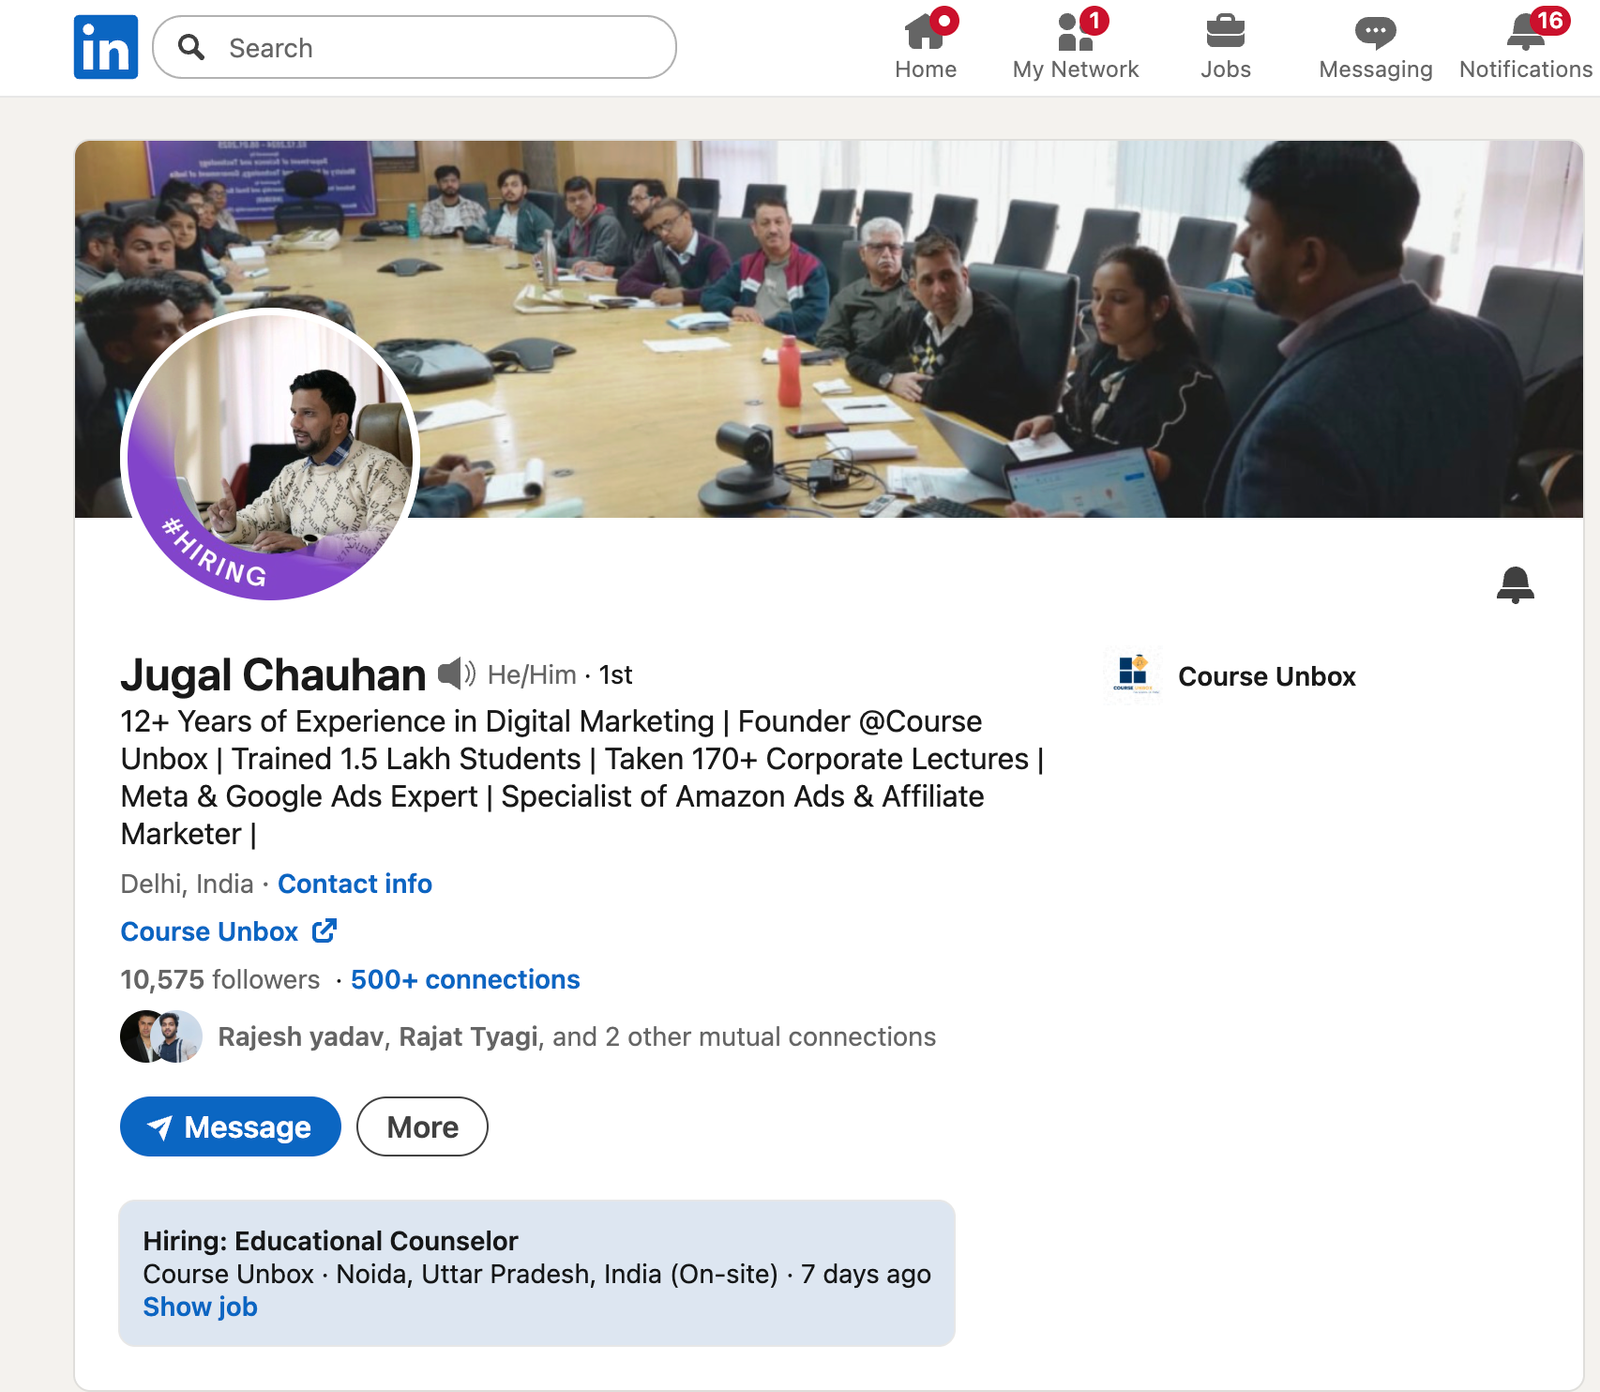Toggle the profile notification bell
The height and width of the screenshot is (1392, 1600).
(x=1515, y=585)
